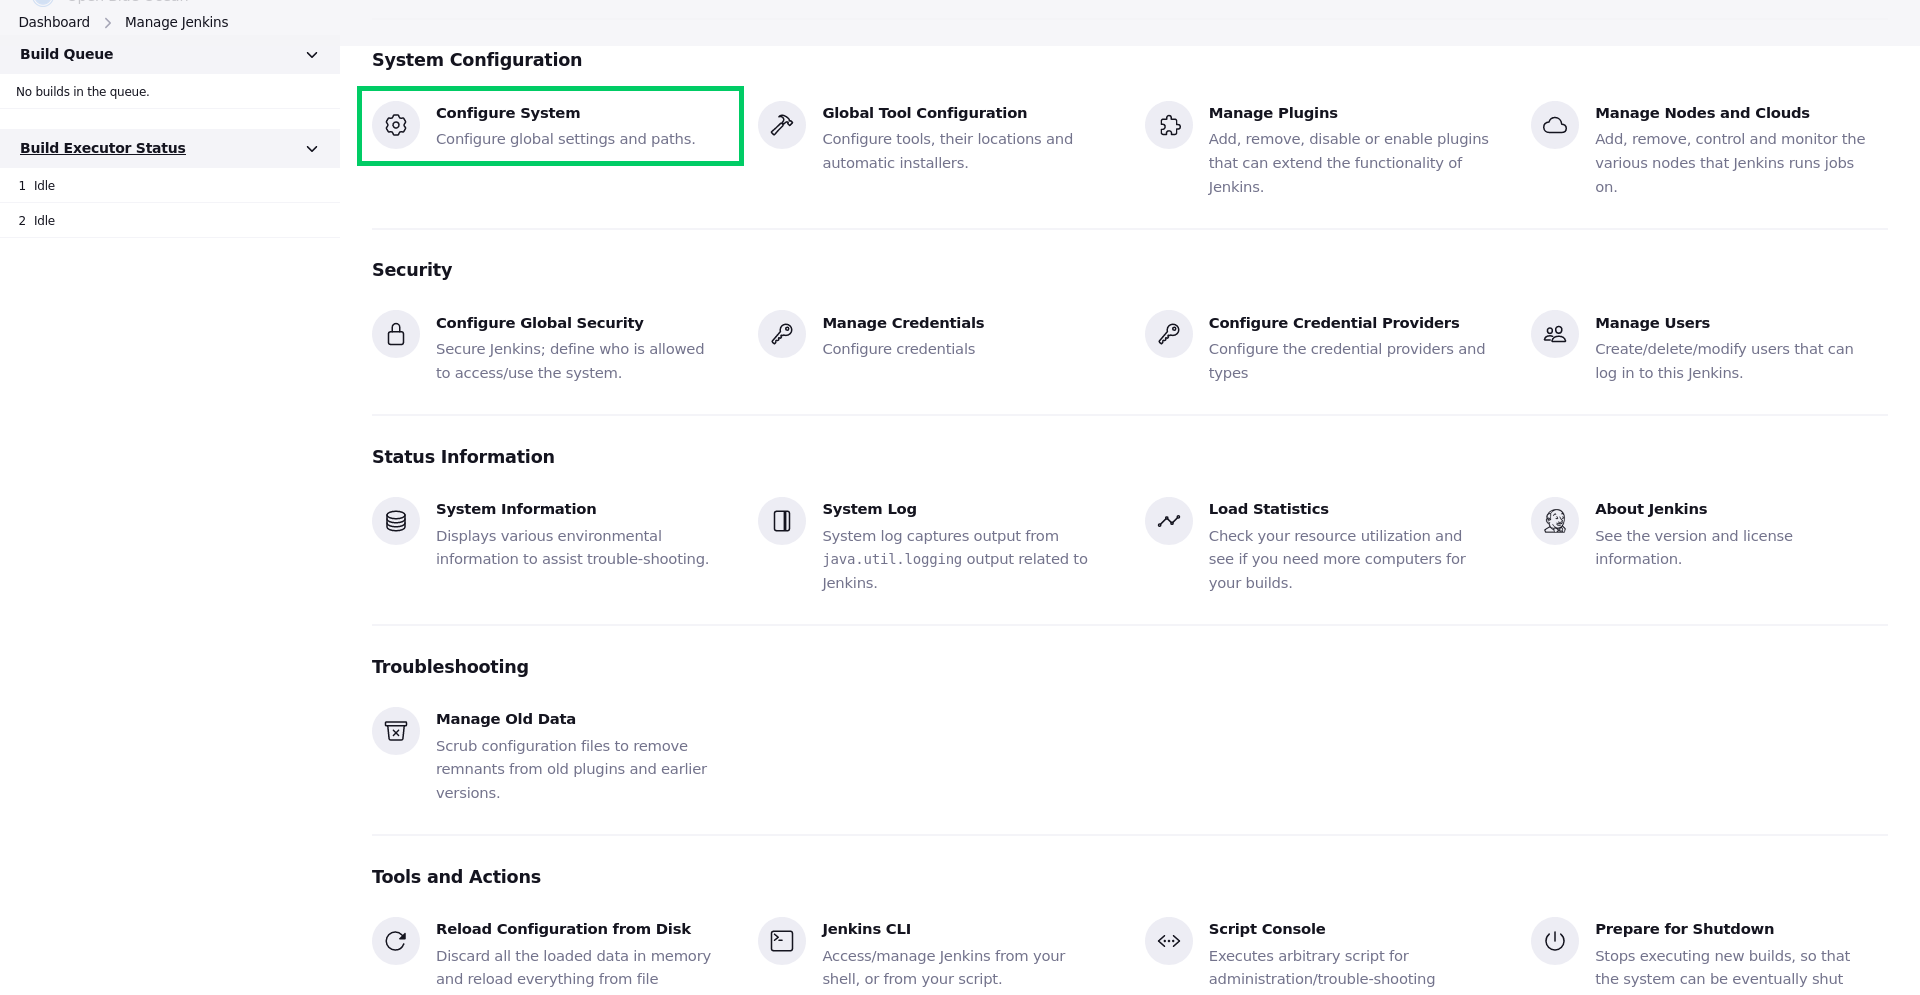Open Manage Old Data title

506,719
